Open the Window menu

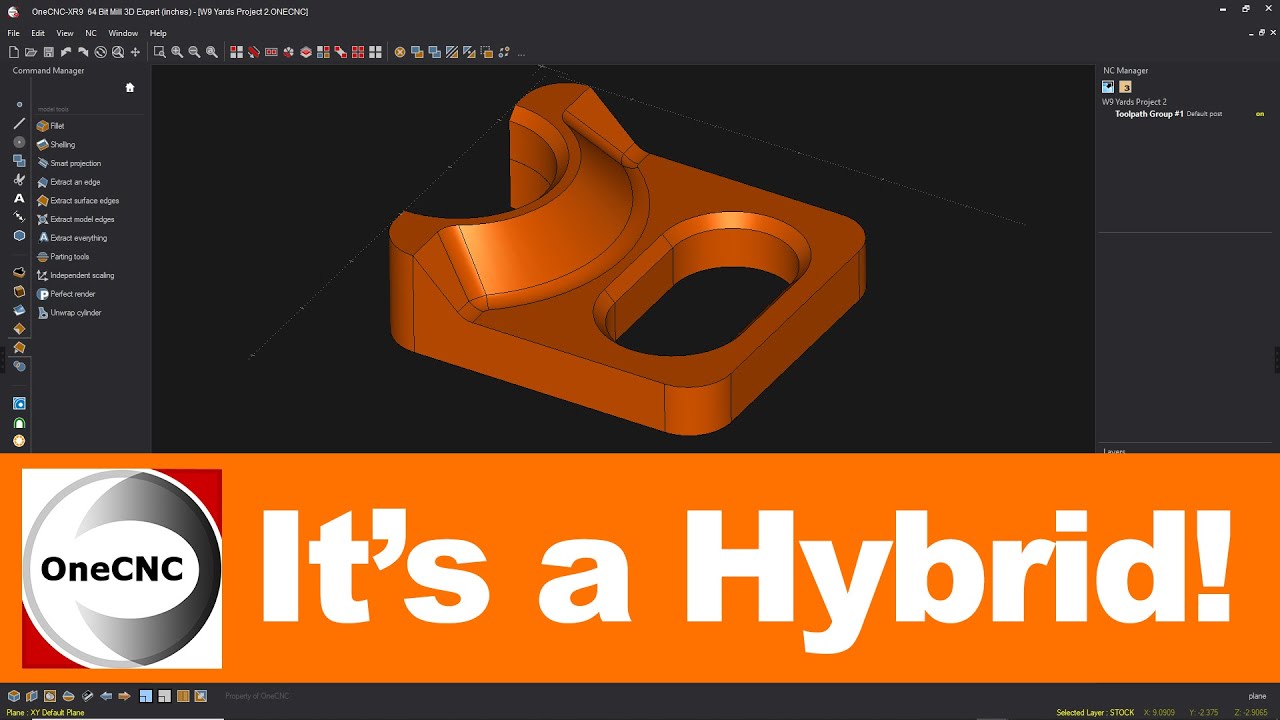pos(123,33)
